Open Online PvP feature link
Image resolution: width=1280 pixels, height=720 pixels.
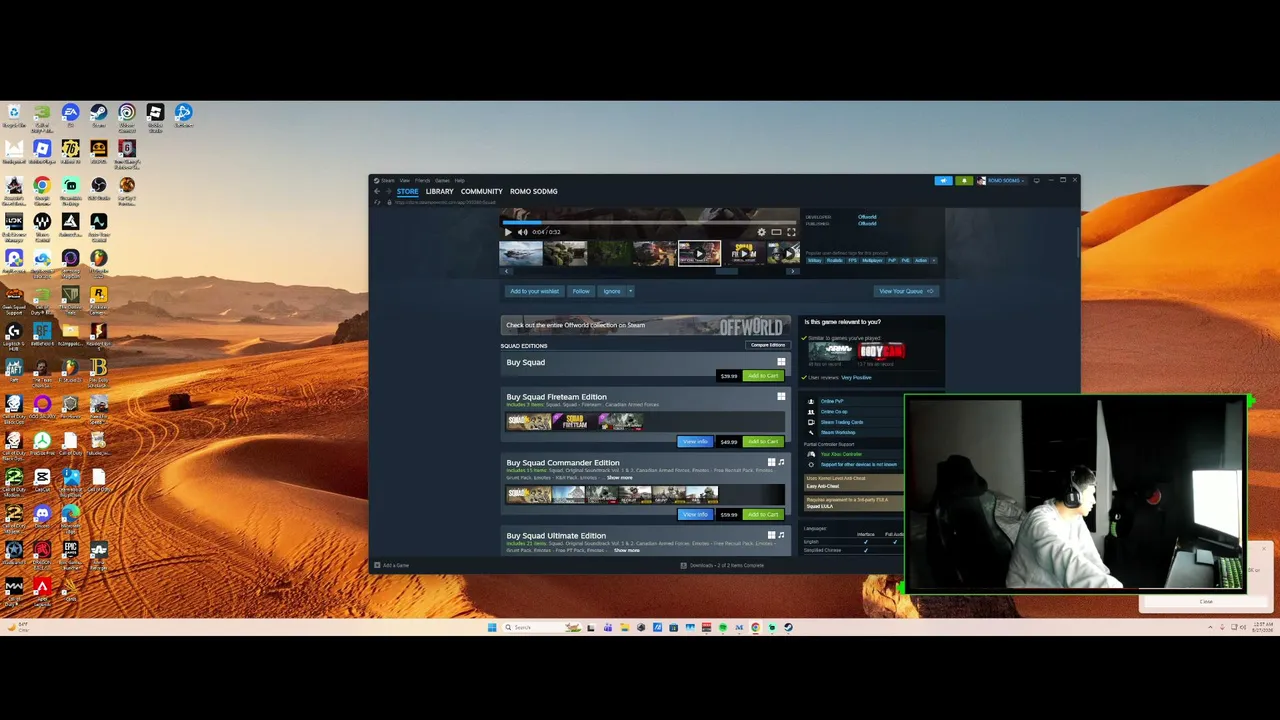(x=832, y=401)
